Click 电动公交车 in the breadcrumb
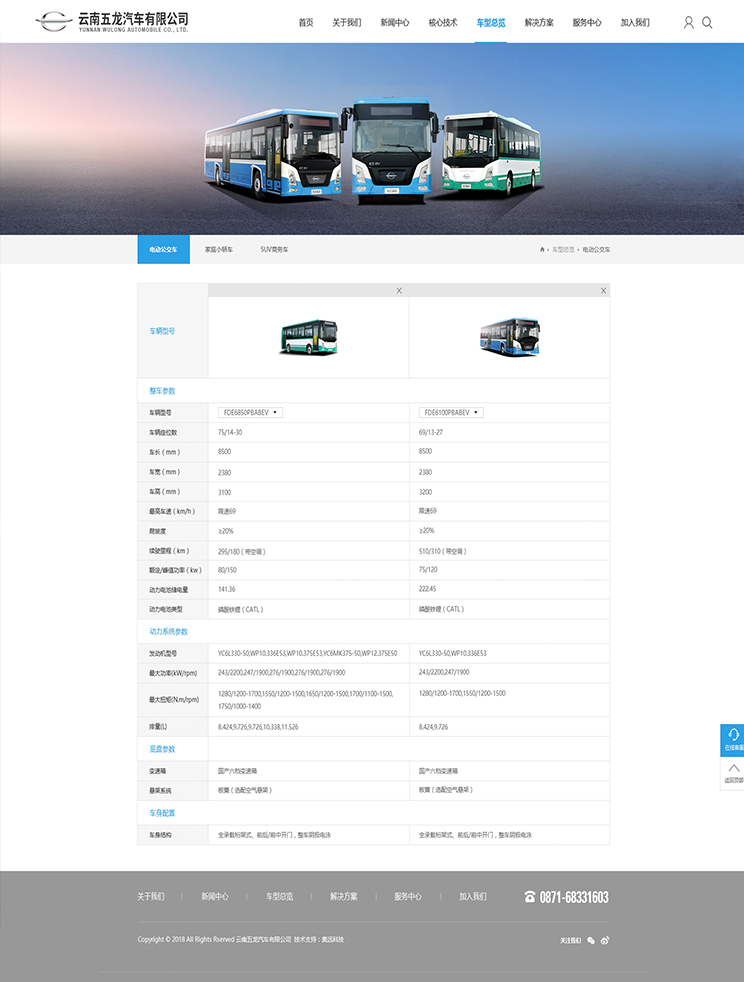 point(596,249)
